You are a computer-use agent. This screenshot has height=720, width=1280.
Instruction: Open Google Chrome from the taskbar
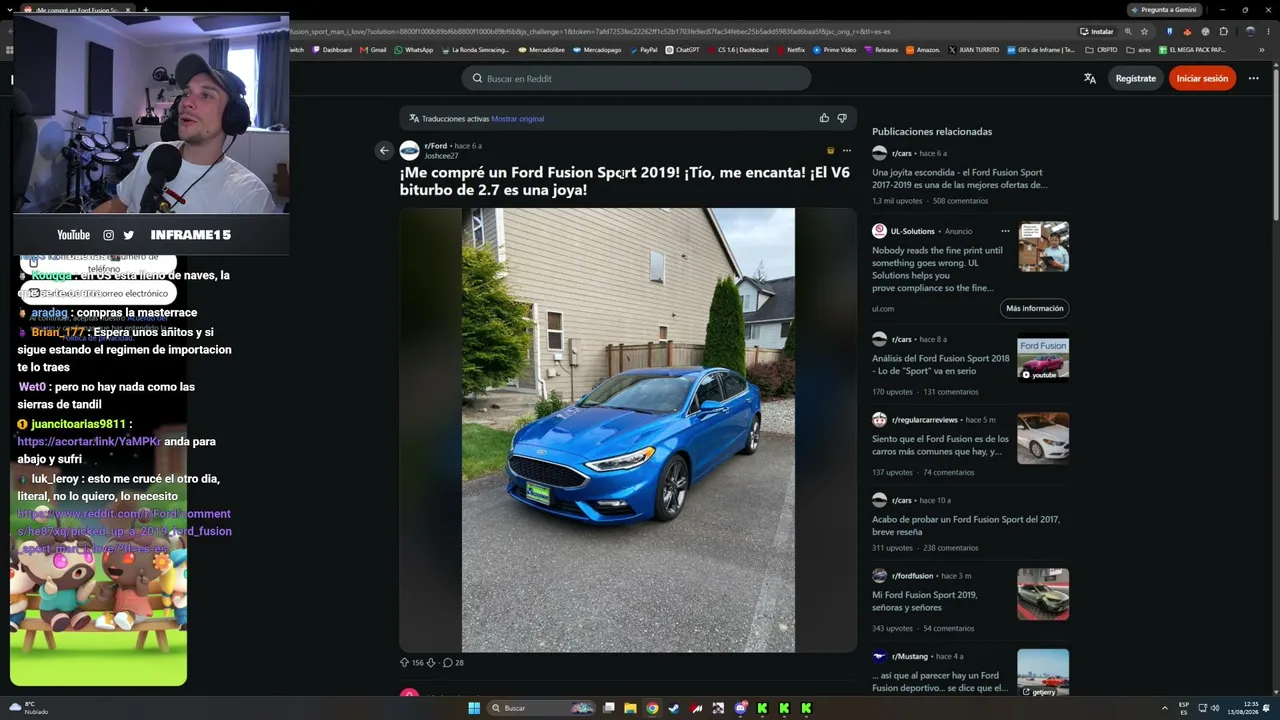[652, 708]
